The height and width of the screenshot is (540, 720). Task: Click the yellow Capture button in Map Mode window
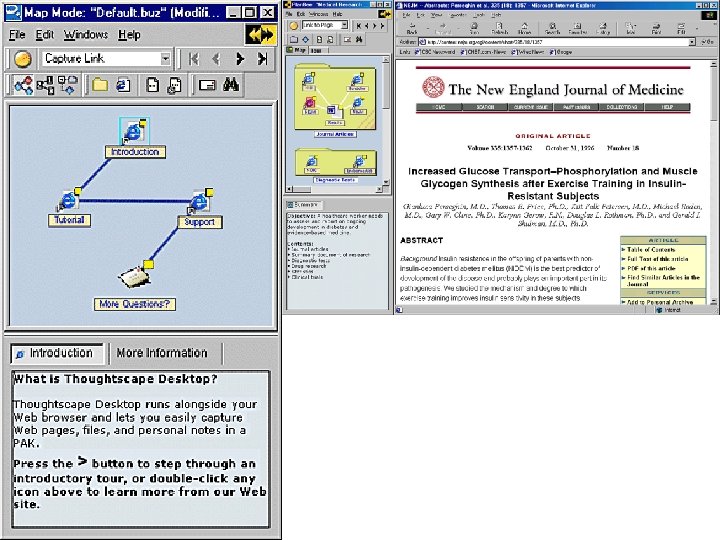click(22, 59)
